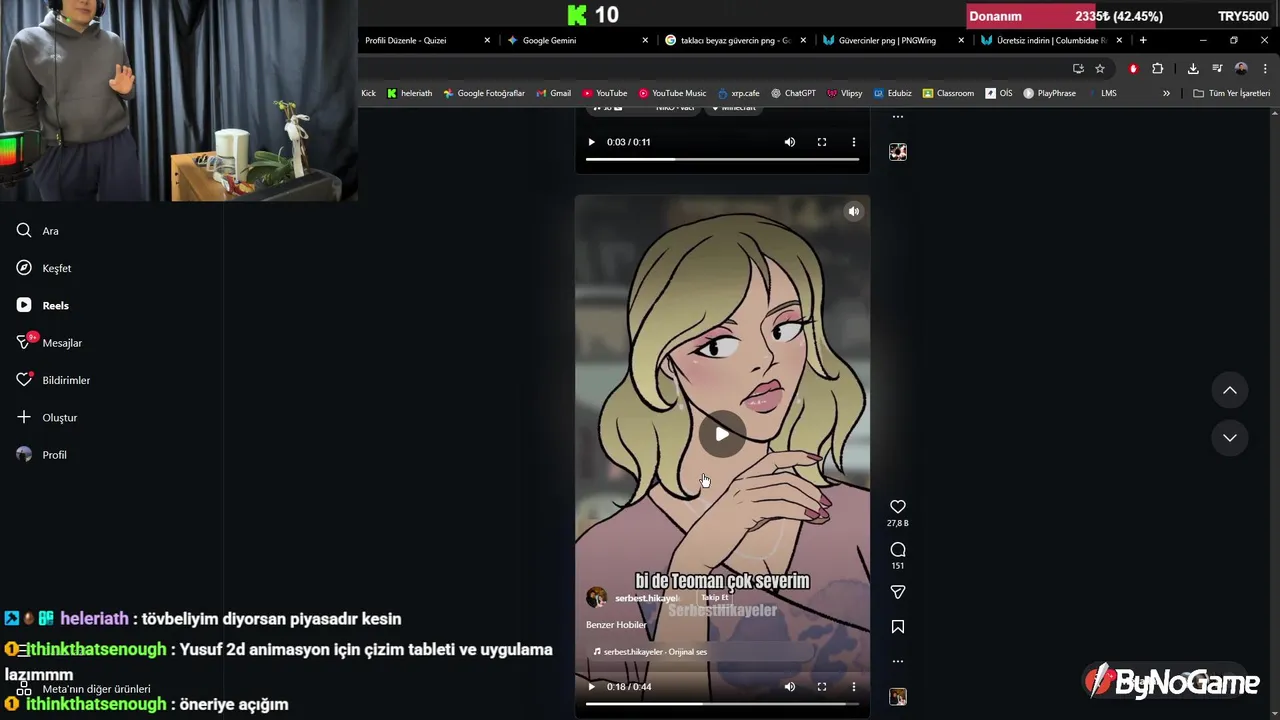Image resolution: width=1280 pixels, height=720 pixels.
Task: Open a new browser tab
Action: [x=1143, y=40]
